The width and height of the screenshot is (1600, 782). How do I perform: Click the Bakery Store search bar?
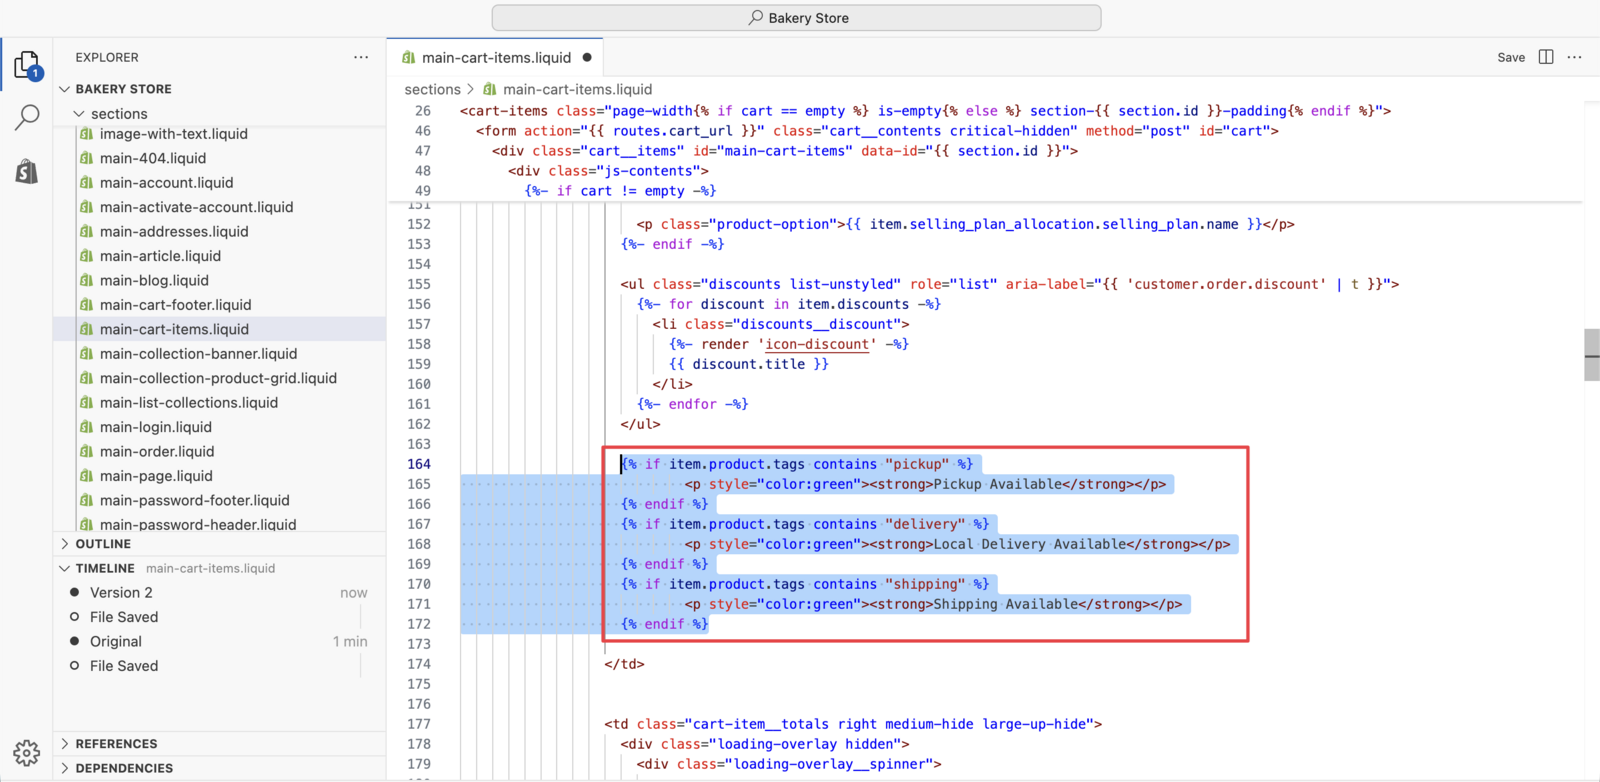click(x=797, y=18)
